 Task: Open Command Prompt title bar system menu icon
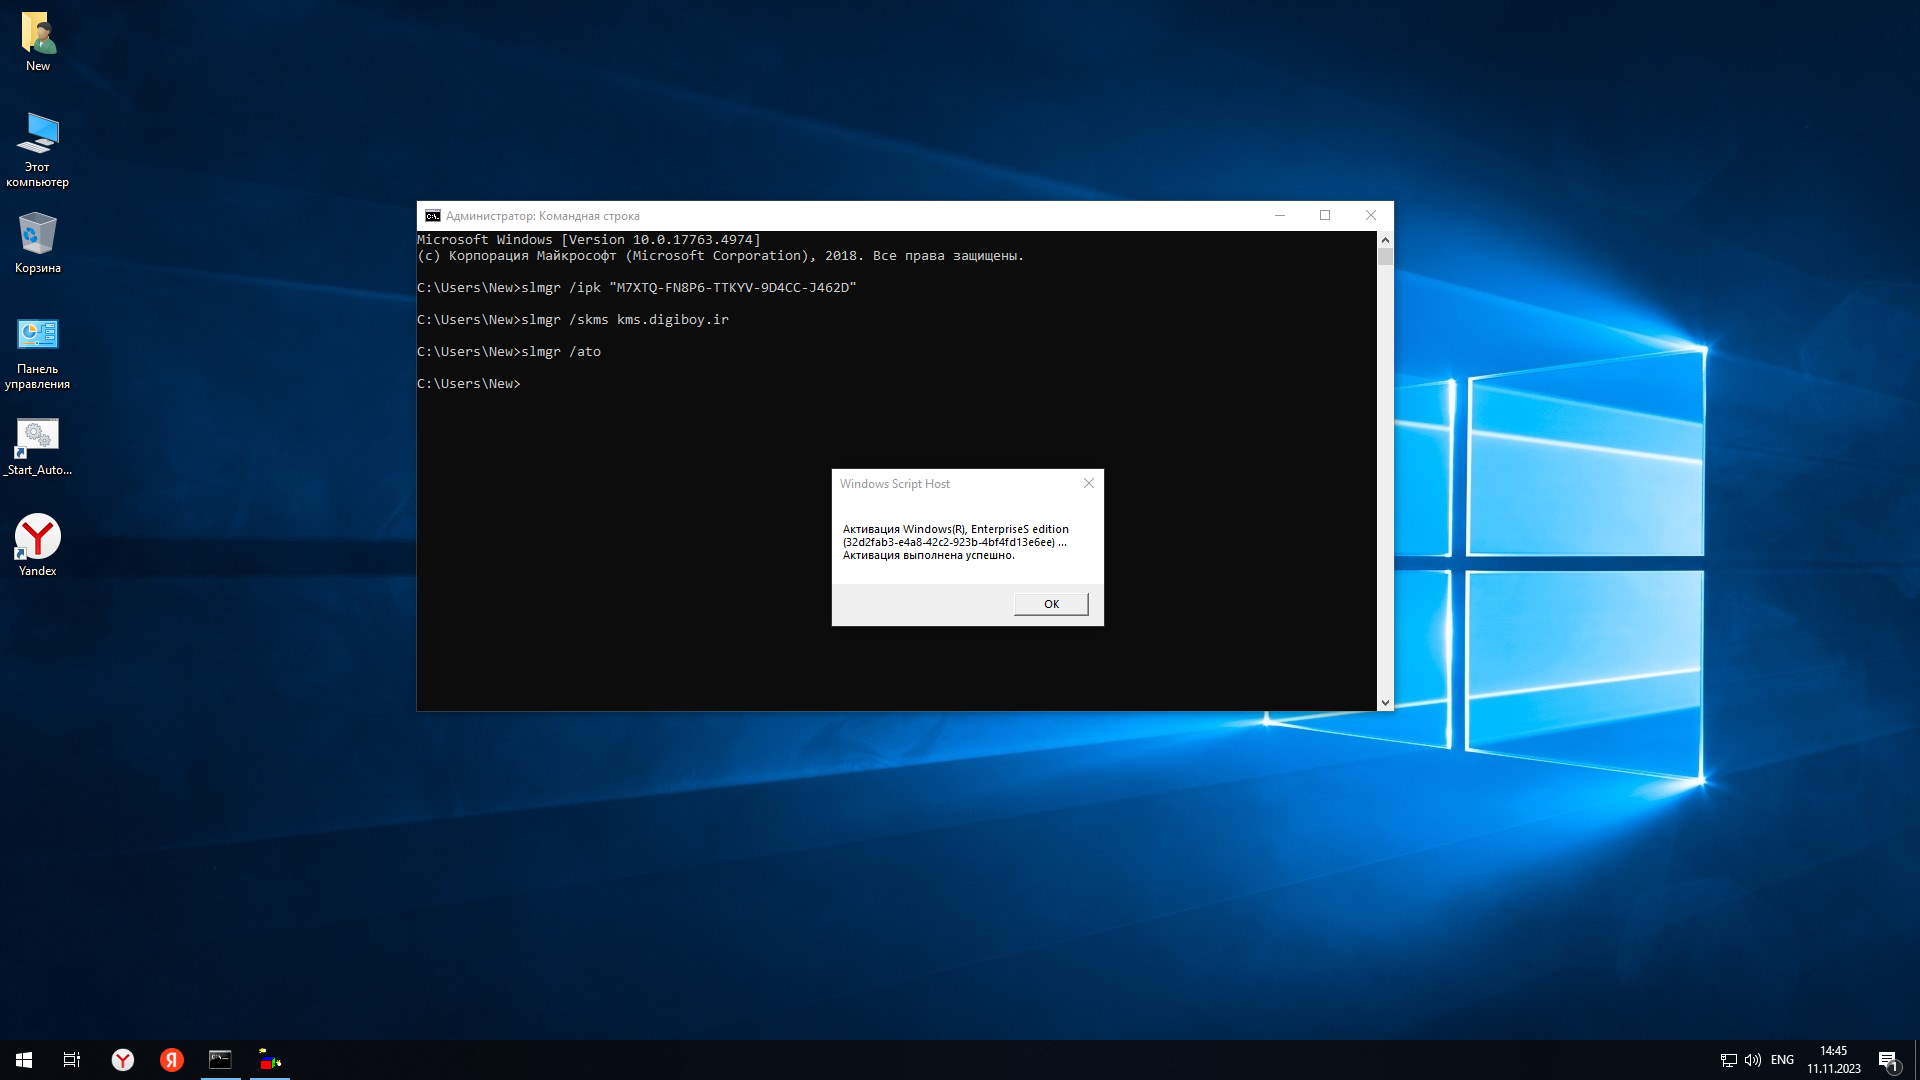coord(432,216)
